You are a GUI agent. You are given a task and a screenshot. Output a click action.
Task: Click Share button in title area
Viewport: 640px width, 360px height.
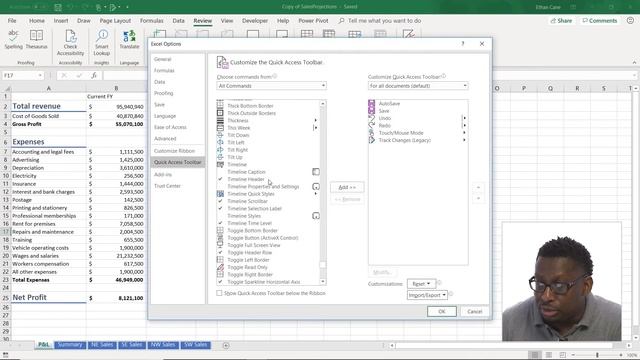pos(561,20)
